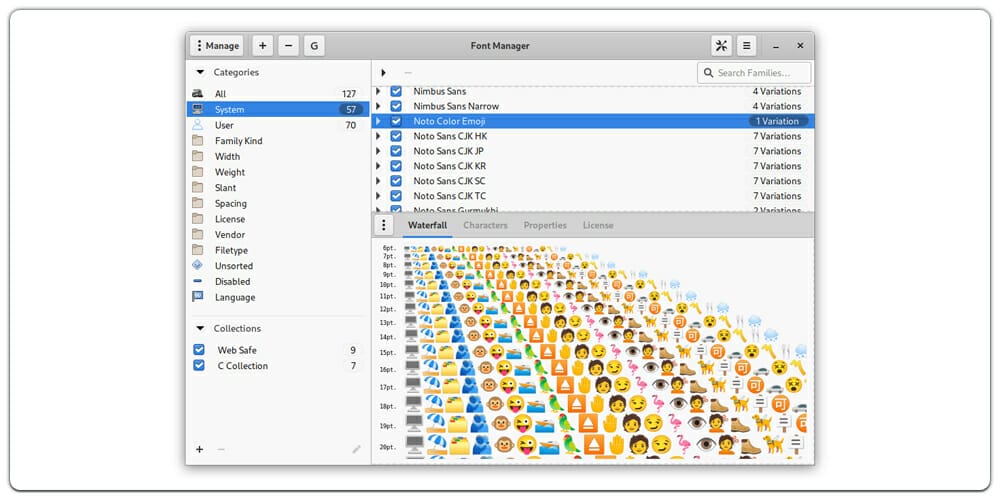1000x500 pixels.
Task: Switch to the Properties tab
Action: tap(545, 225)
